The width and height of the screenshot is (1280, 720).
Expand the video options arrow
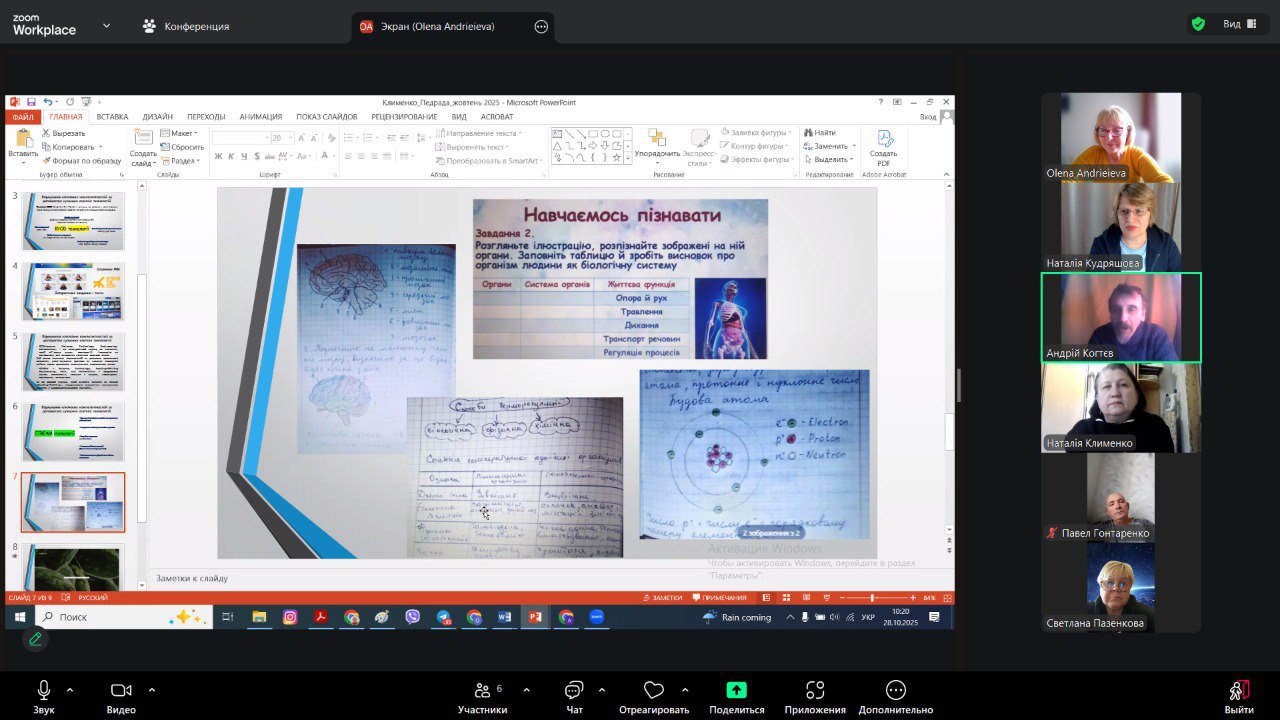(152, 690)
